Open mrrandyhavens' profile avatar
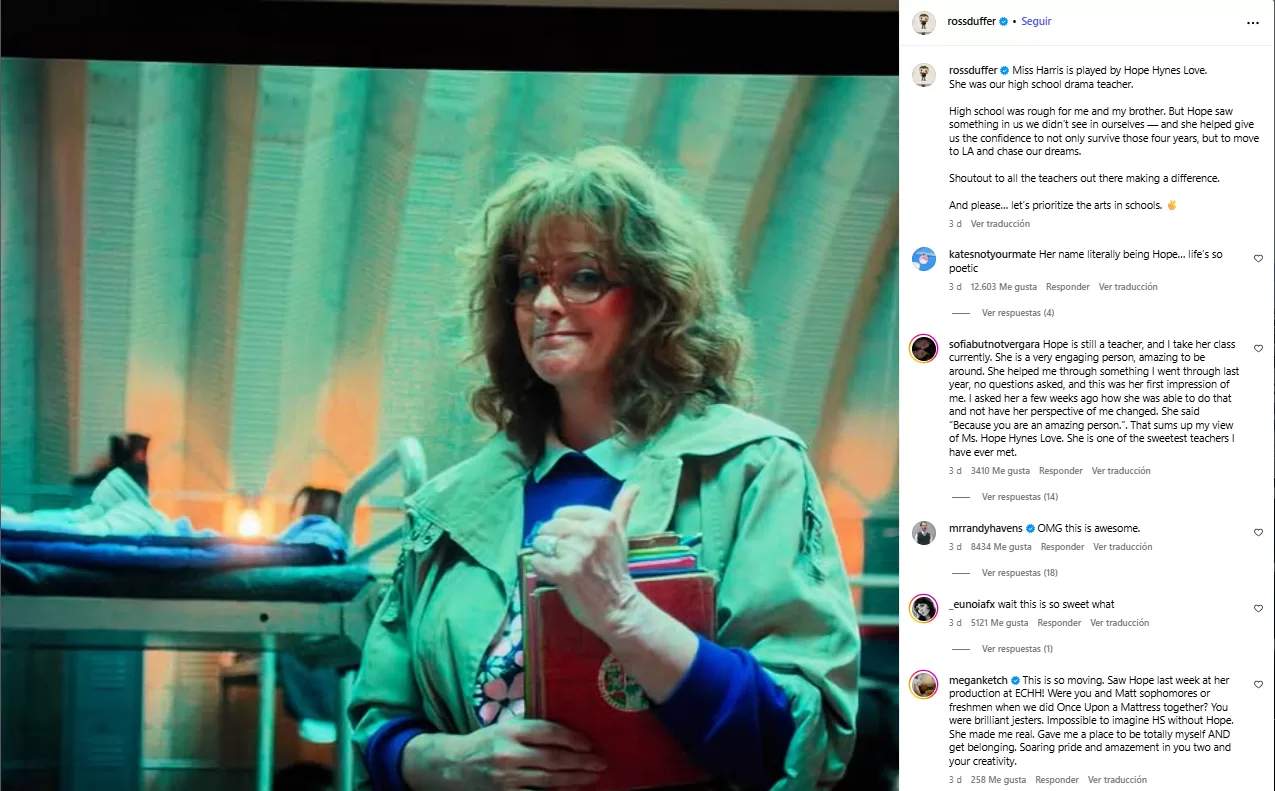Viewport: 1275px width, 791px height. click(x=923, y=533)
